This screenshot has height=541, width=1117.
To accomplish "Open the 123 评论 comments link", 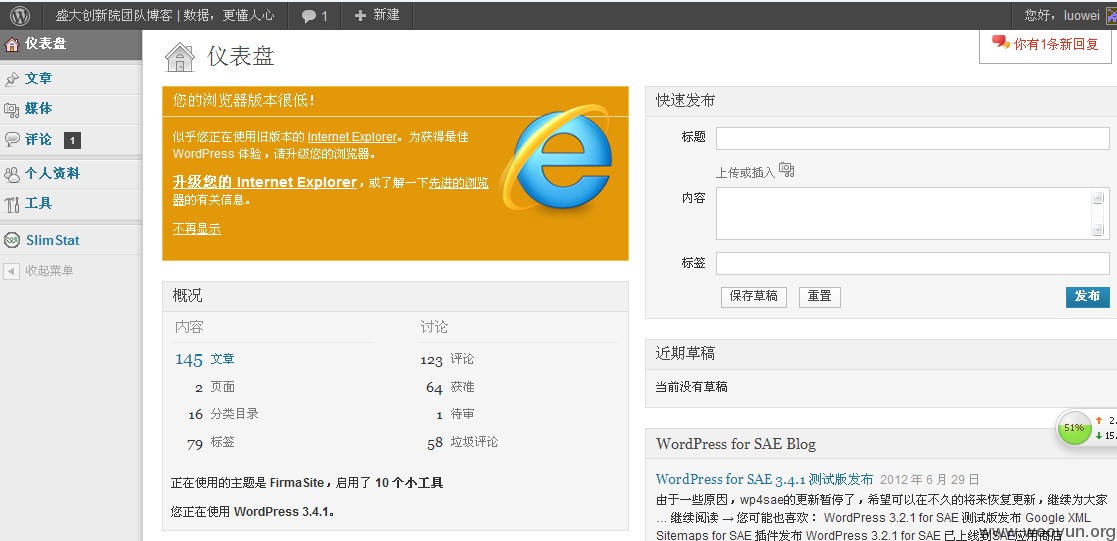I will 447,359.
